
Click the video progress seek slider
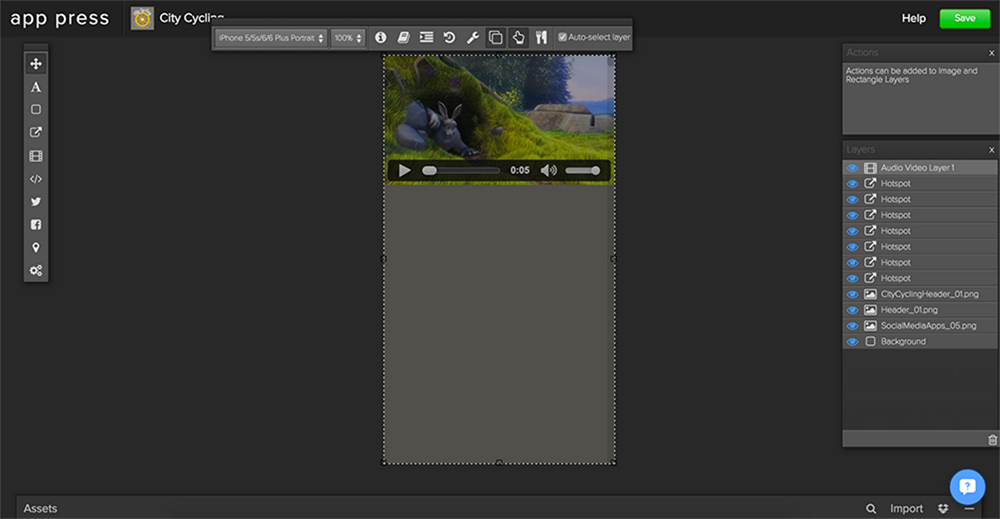click(461, 170)
